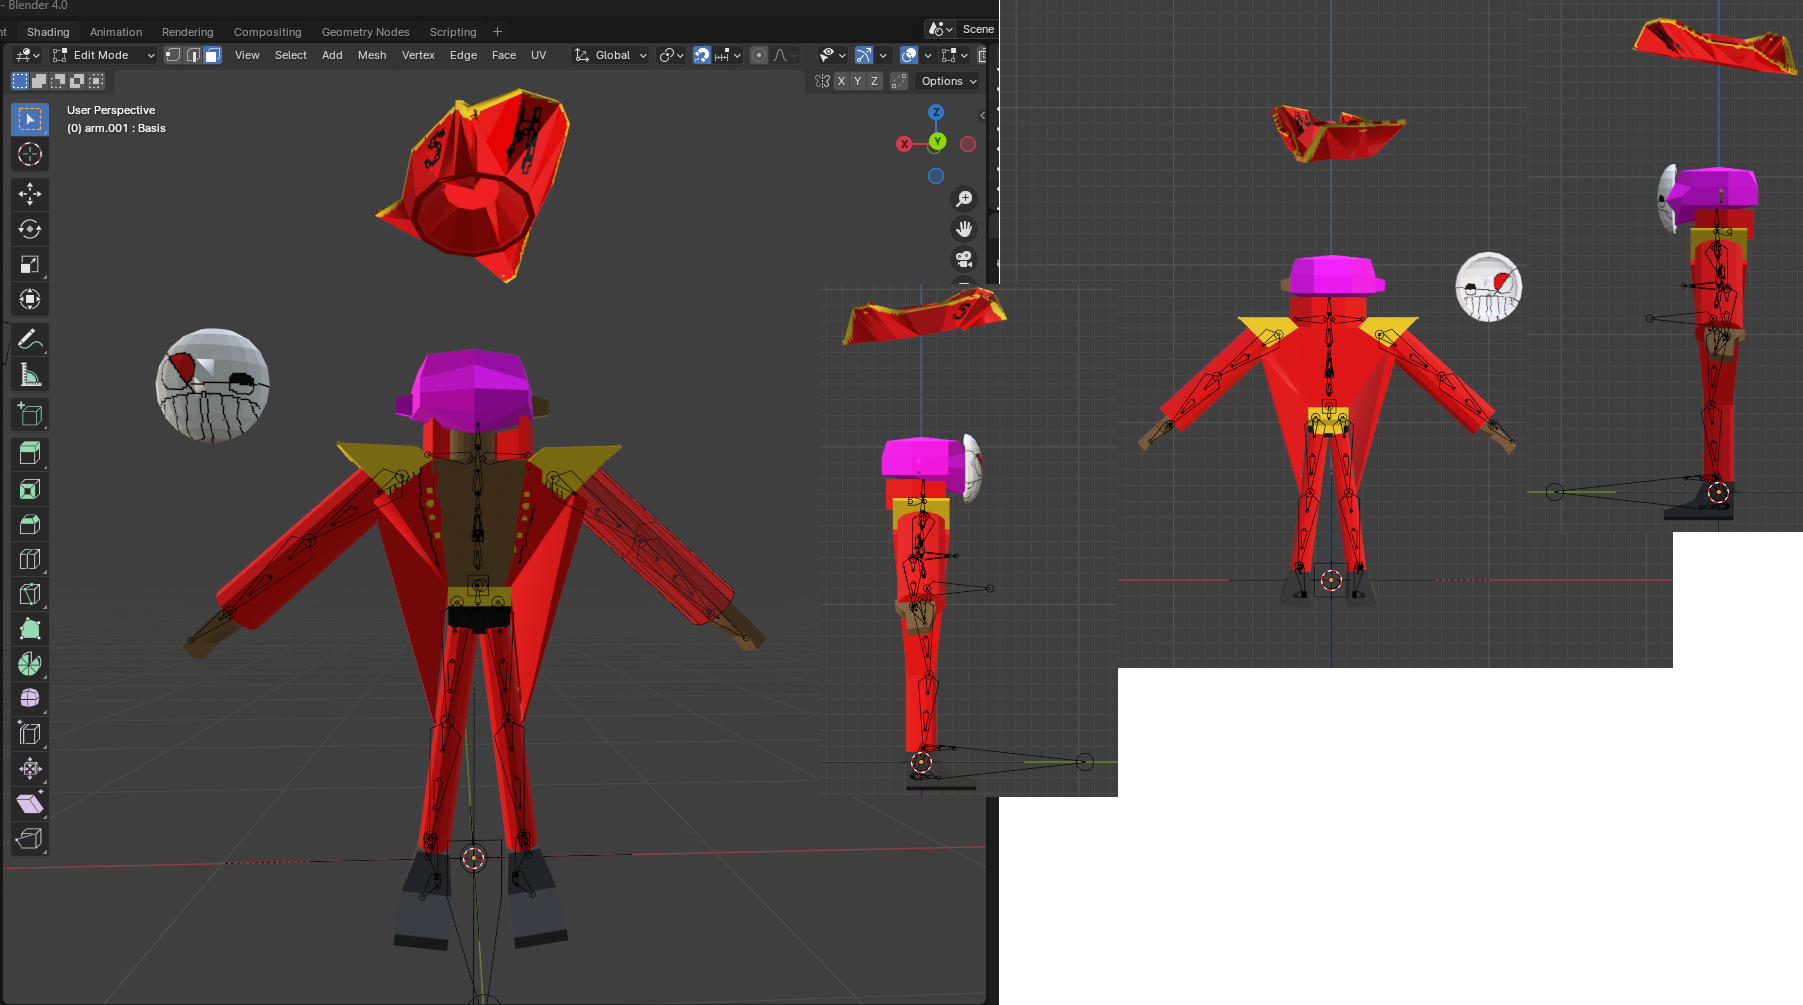
Task: Open the Edit Mode dropdown
Action: 104,55
